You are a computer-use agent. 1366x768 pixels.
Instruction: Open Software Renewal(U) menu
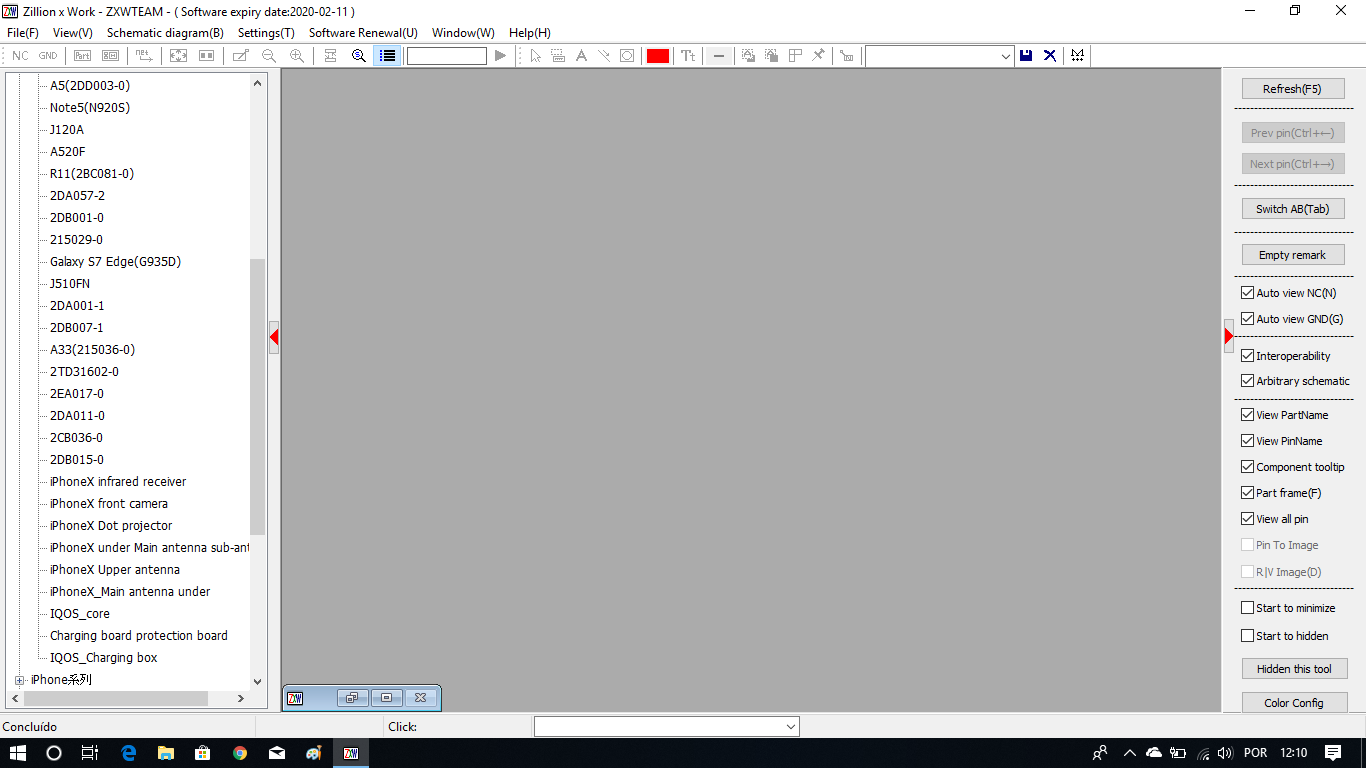(363, 33)
